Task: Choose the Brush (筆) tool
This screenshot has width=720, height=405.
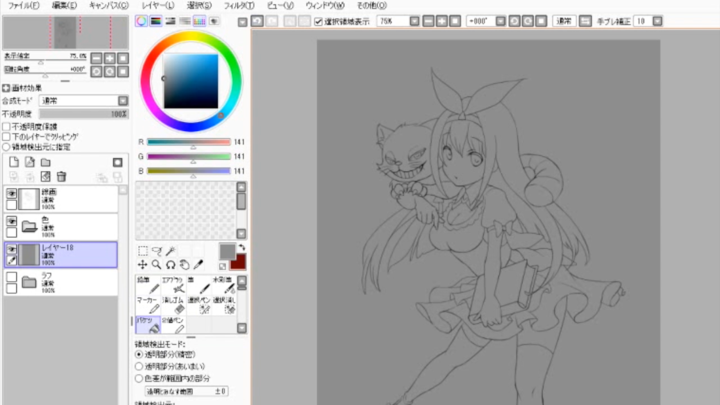Action: (198, 285)
